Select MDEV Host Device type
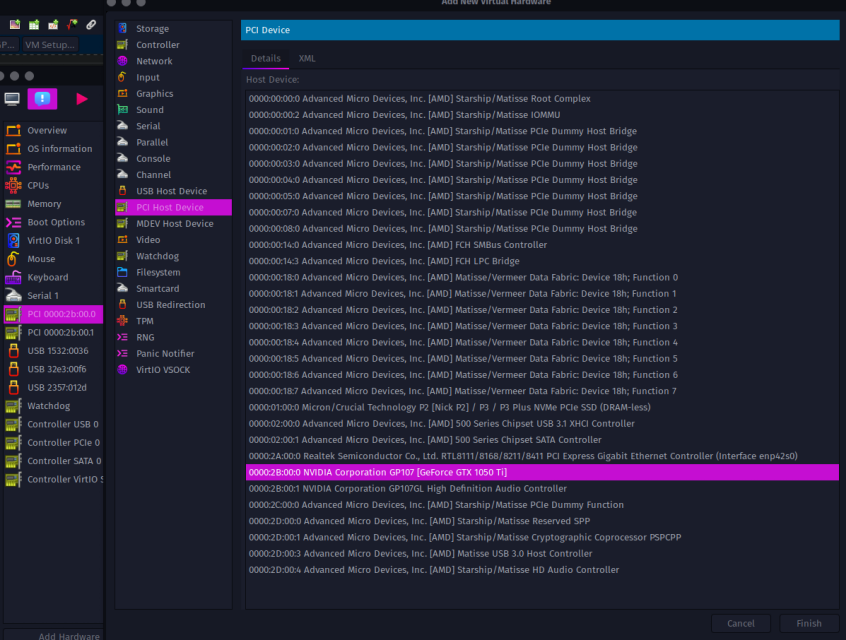 pos(173,223)
